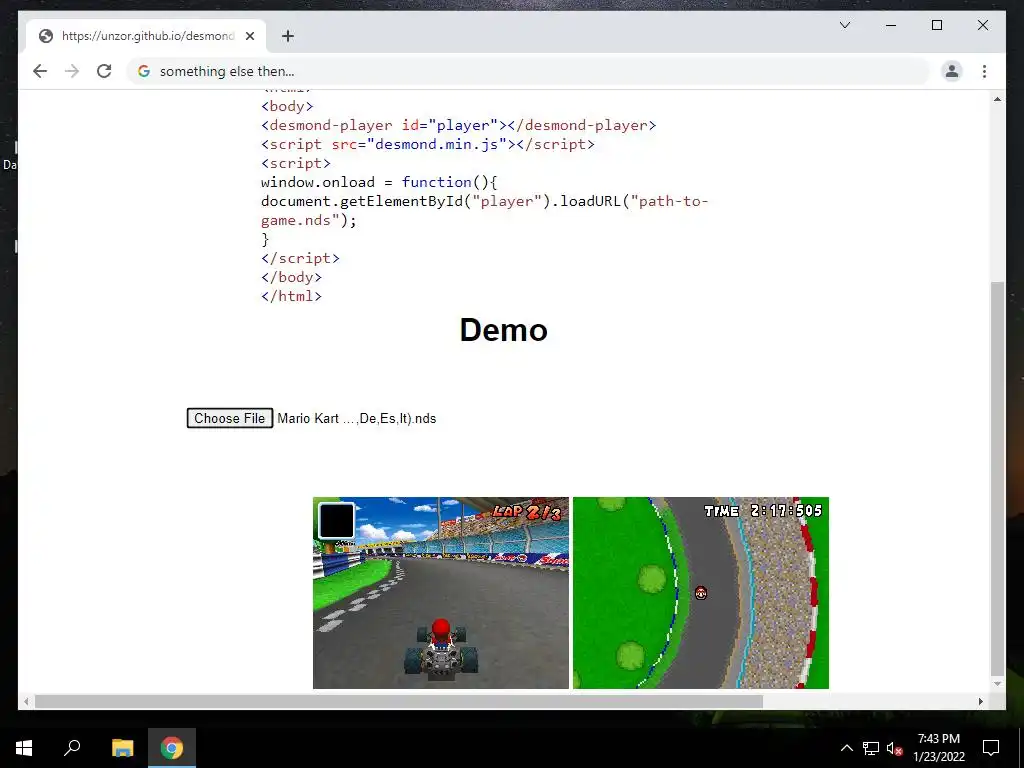
Task: Click the vertical scrollbar thumb
Action: point(997,479)
